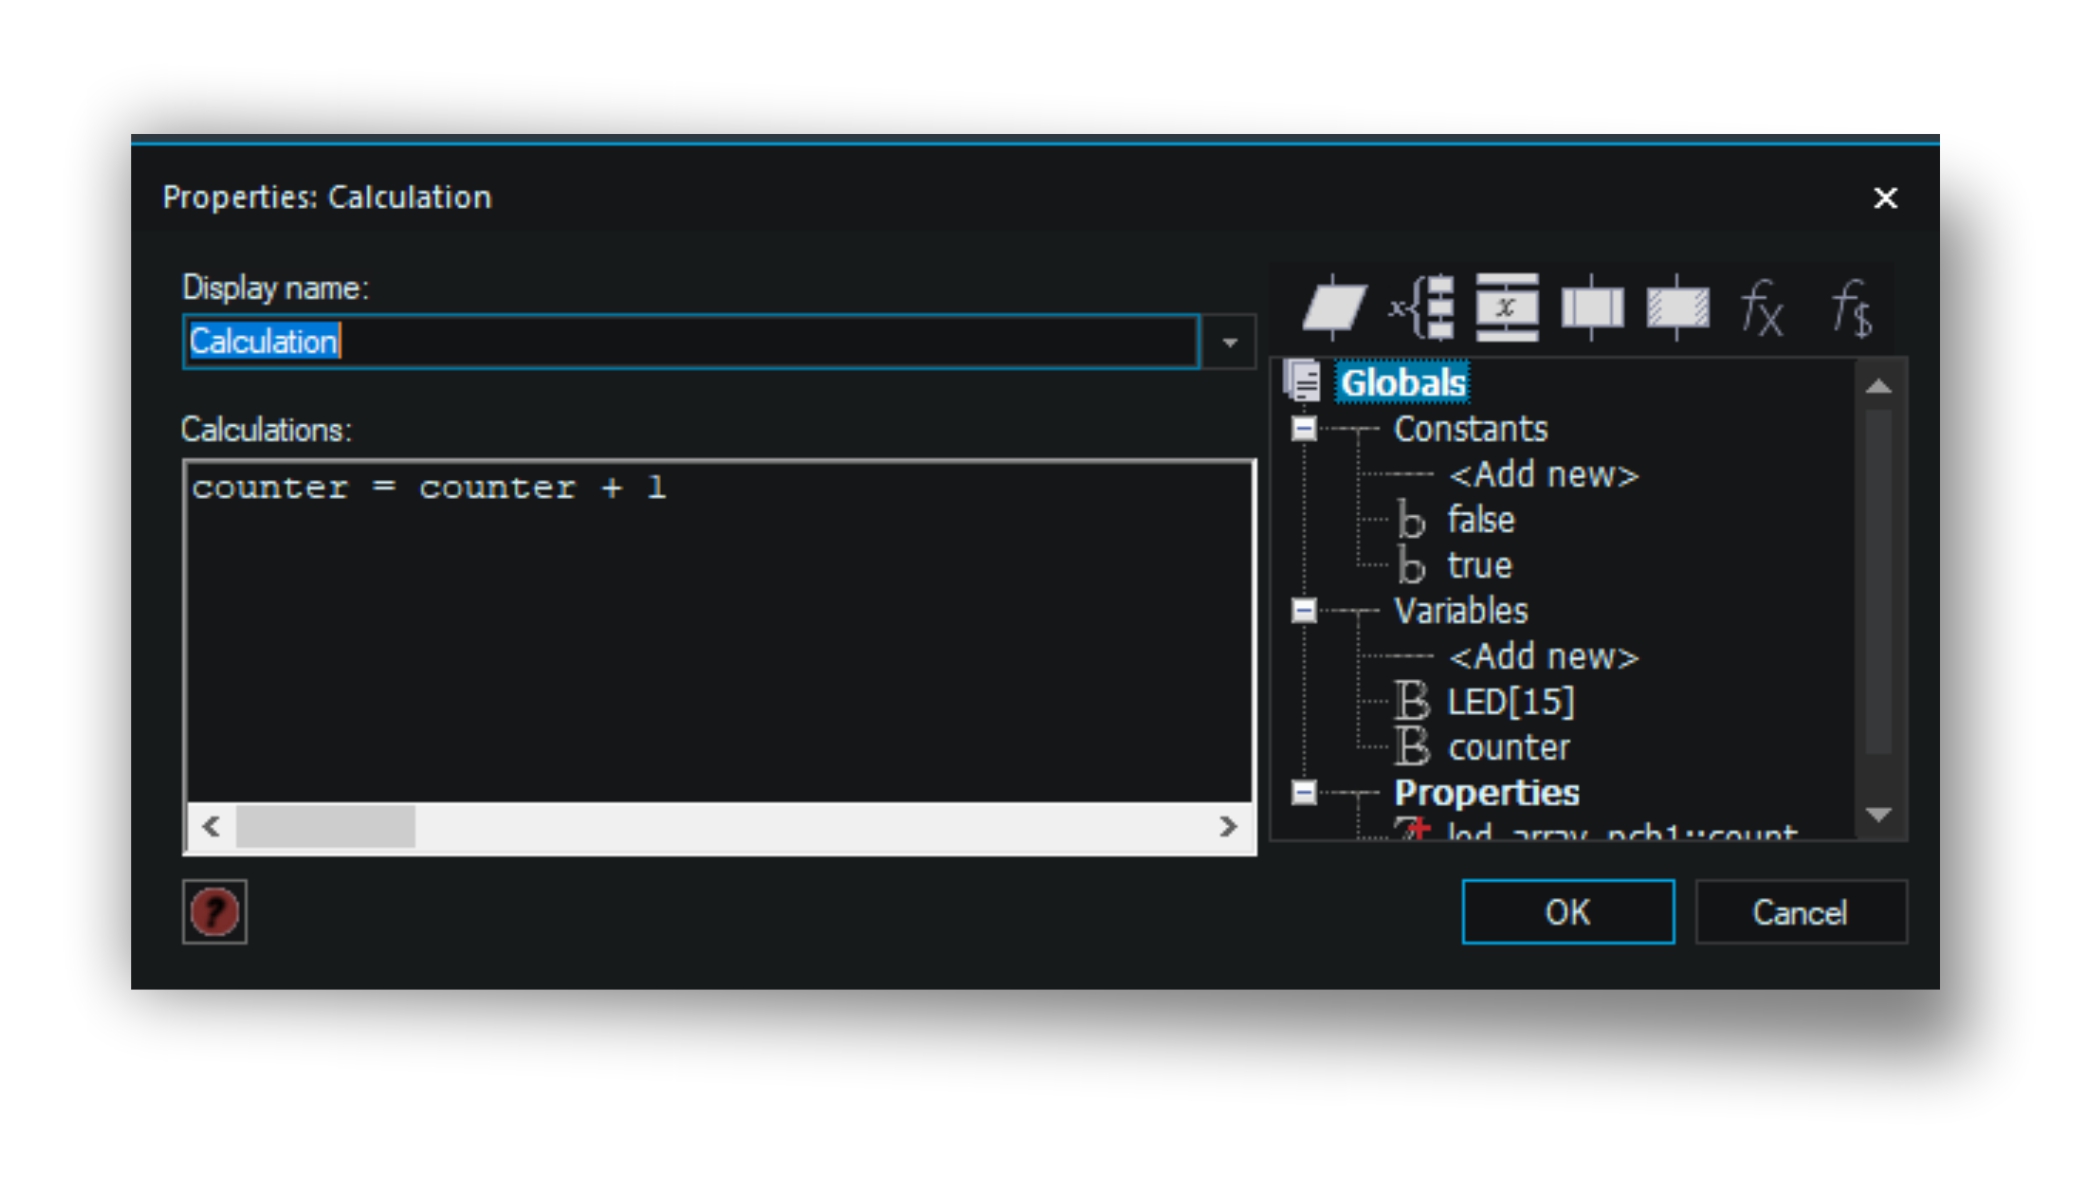The image size is (2099, 1192).
Task: Select the LED[15] variable
Action: point(1511,702)
